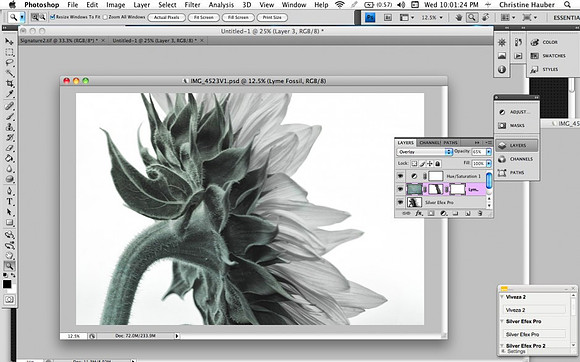
Task: Switch to the Paths tab in Layers panel
Action: [450, 142]
